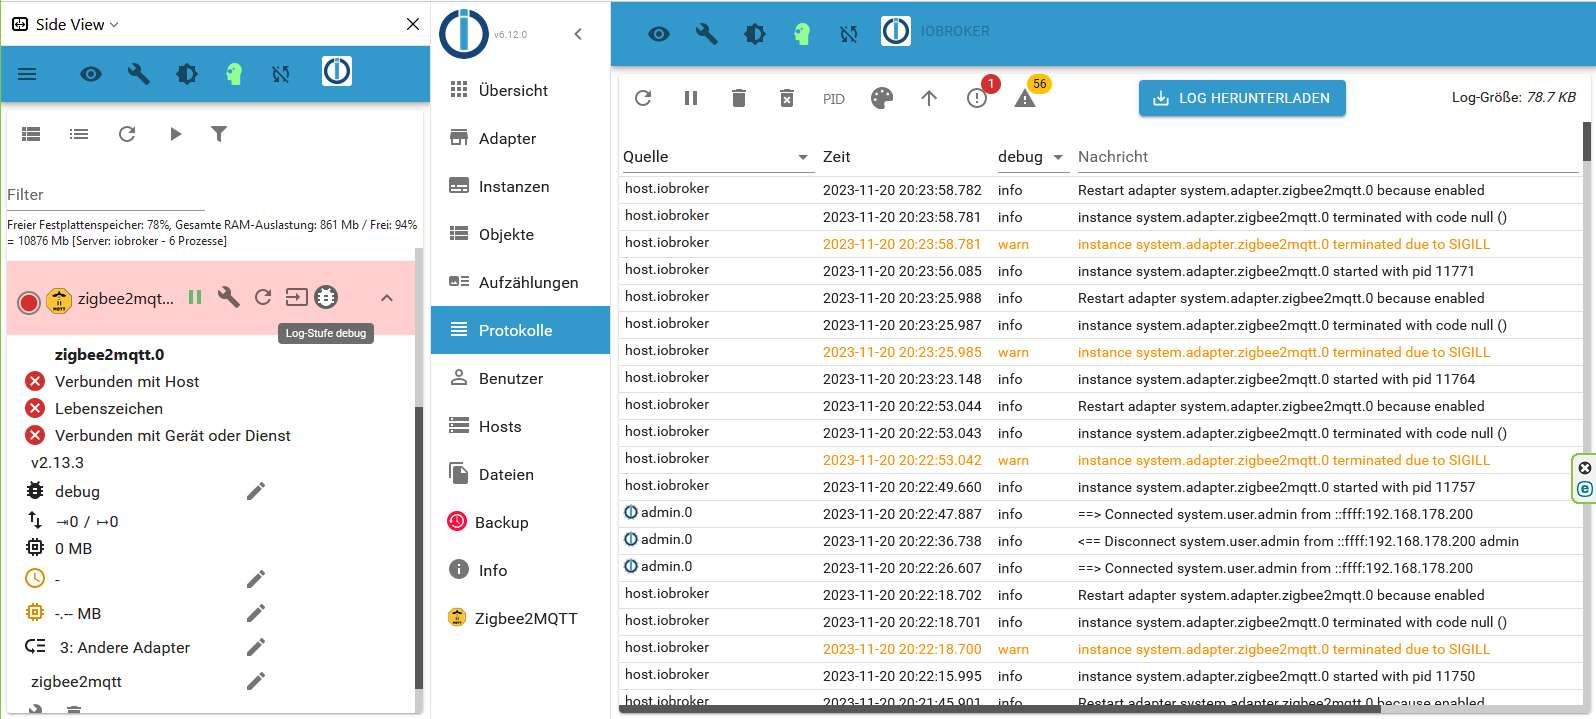Open Benutzer menu item
This screenshot has height=719, width=1596.
coord(520,378)
